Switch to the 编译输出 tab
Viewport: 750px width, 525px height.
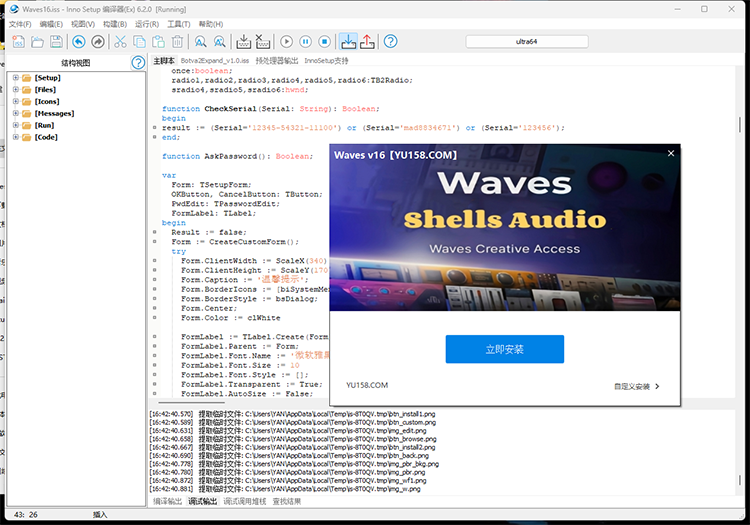click(167, 501)
